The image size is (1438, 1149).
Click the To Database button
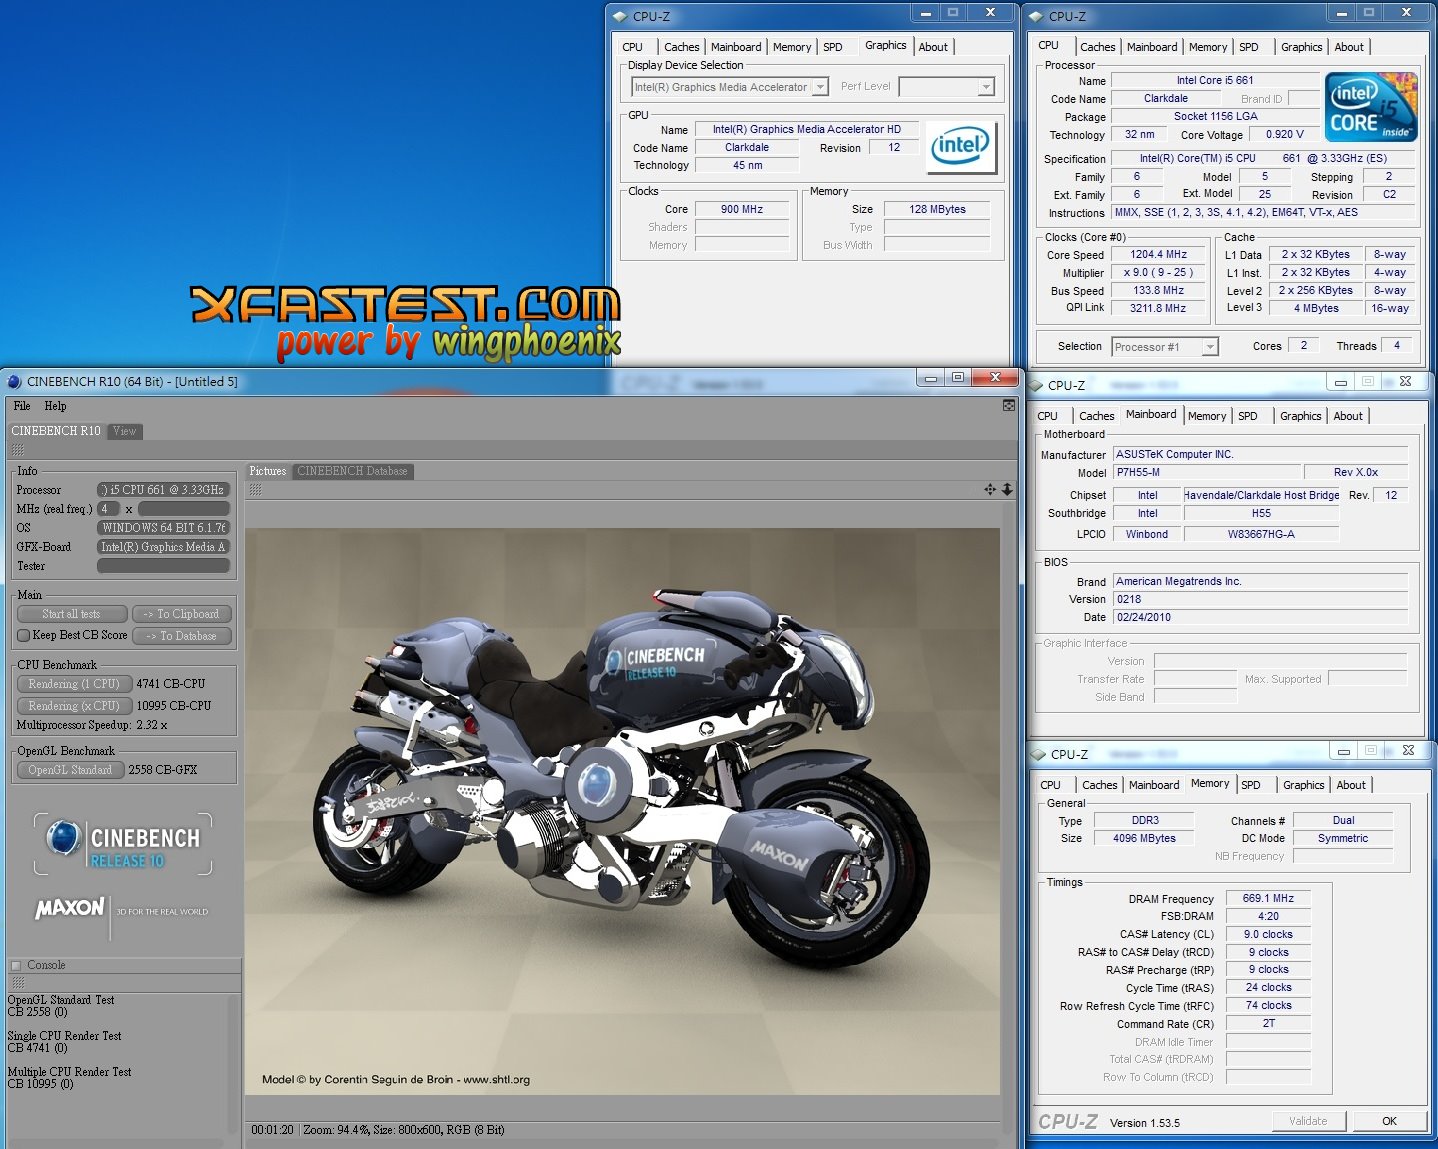point(181,636)
